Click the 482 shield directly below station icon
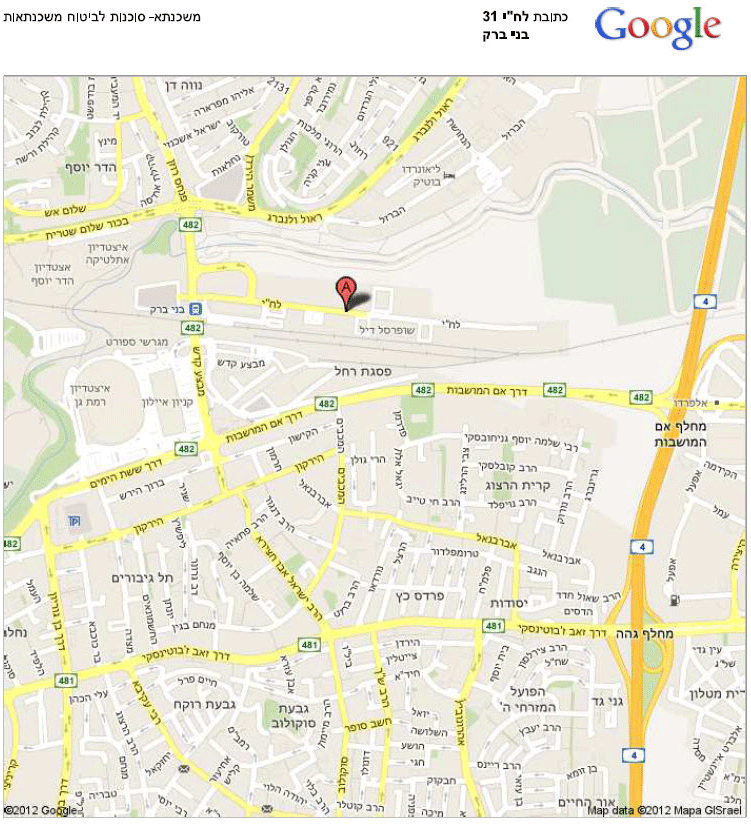751x824 pixels. click(x=192, y=328)
